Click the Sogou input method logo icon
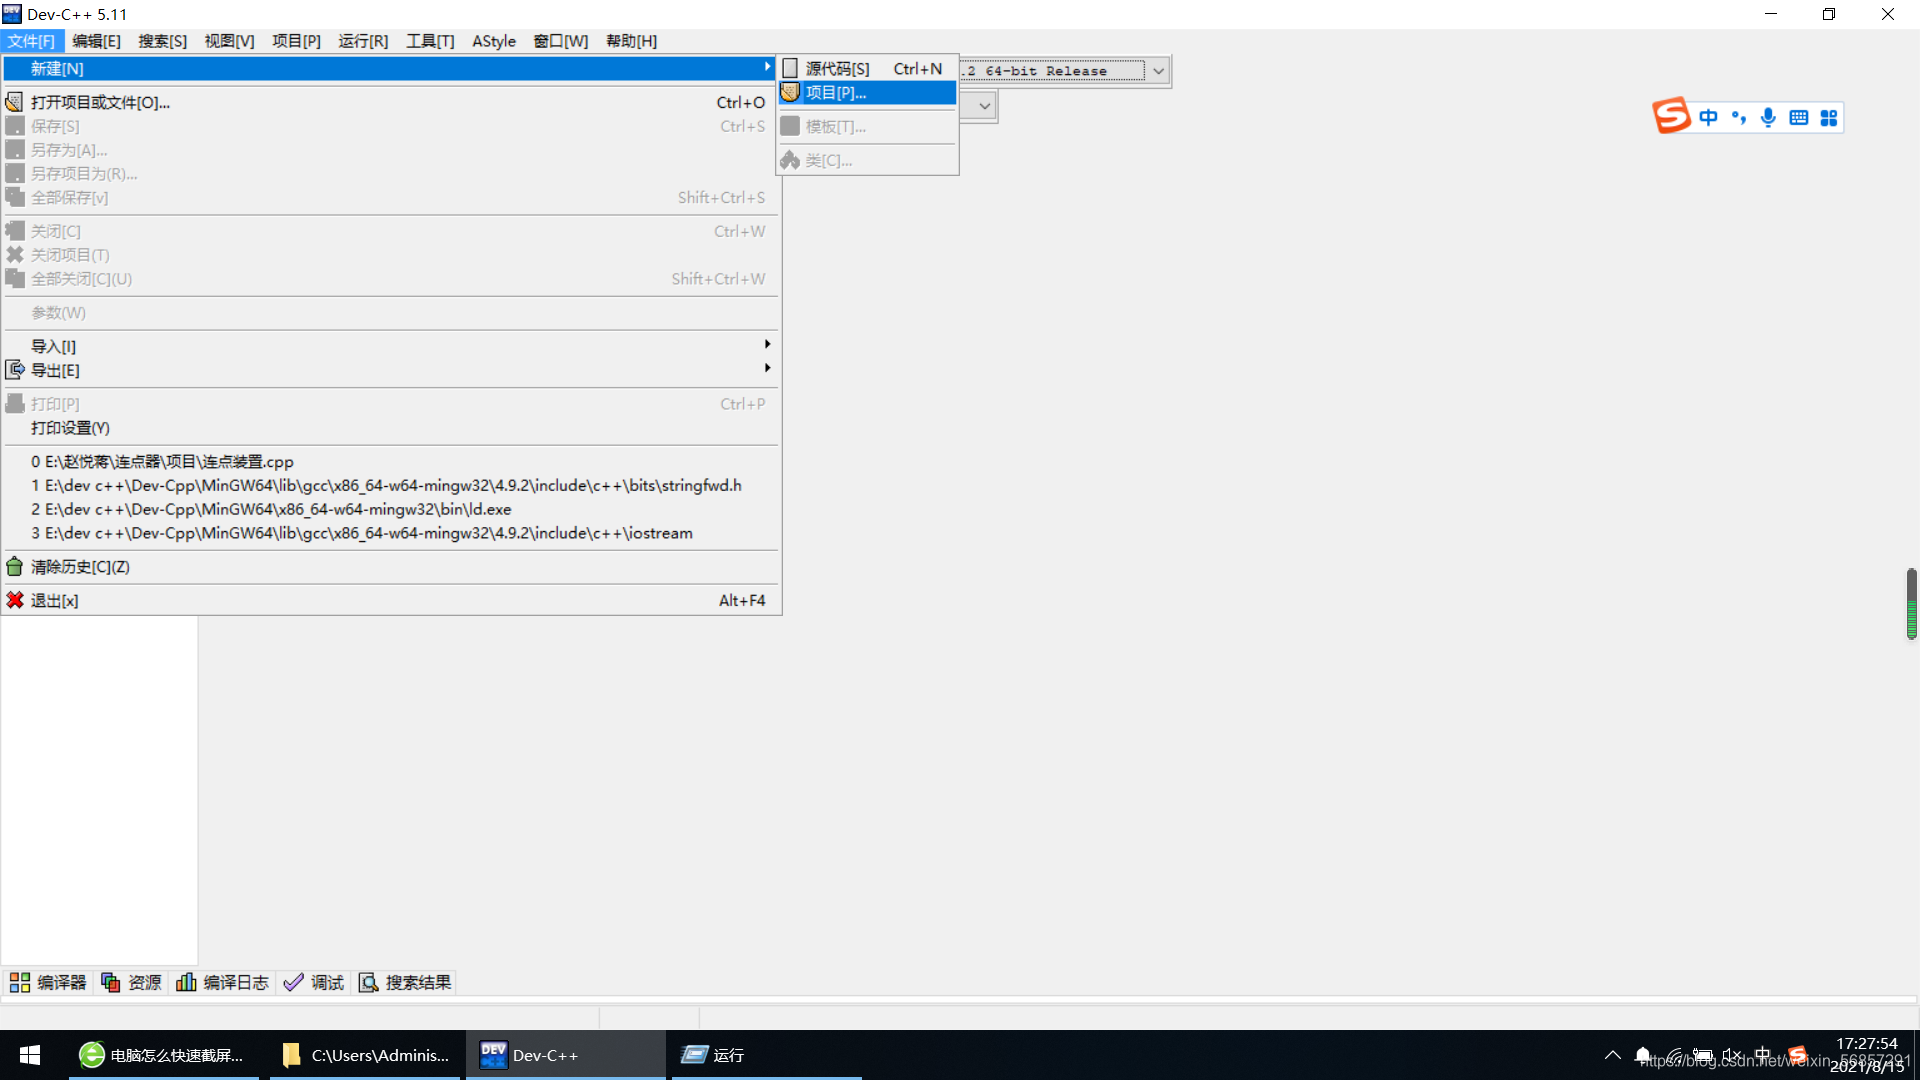Viewport: 1920px width, 1080px height. (1670, 116)
